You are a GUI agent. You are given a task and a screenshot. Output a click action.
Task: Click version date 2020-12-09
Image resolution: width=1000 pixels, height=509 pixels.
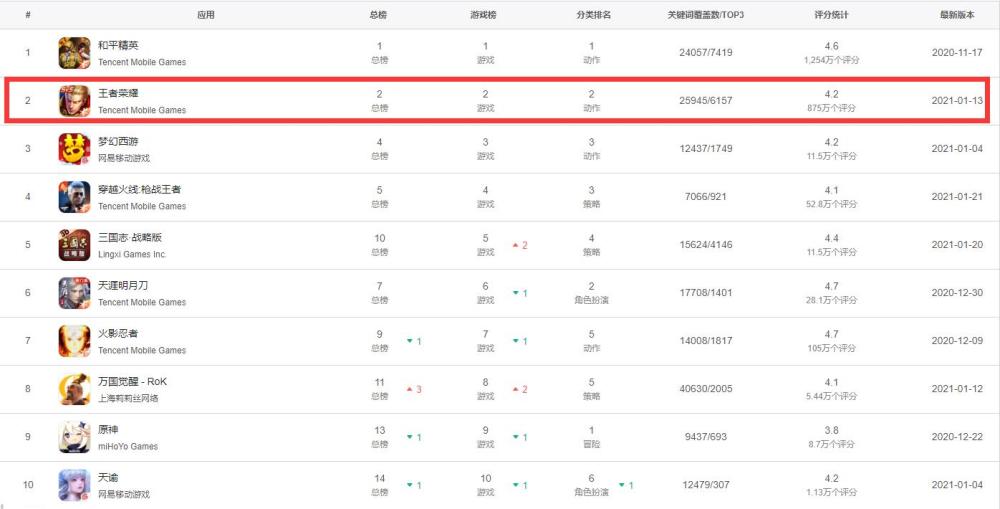[x=957, y=341]
